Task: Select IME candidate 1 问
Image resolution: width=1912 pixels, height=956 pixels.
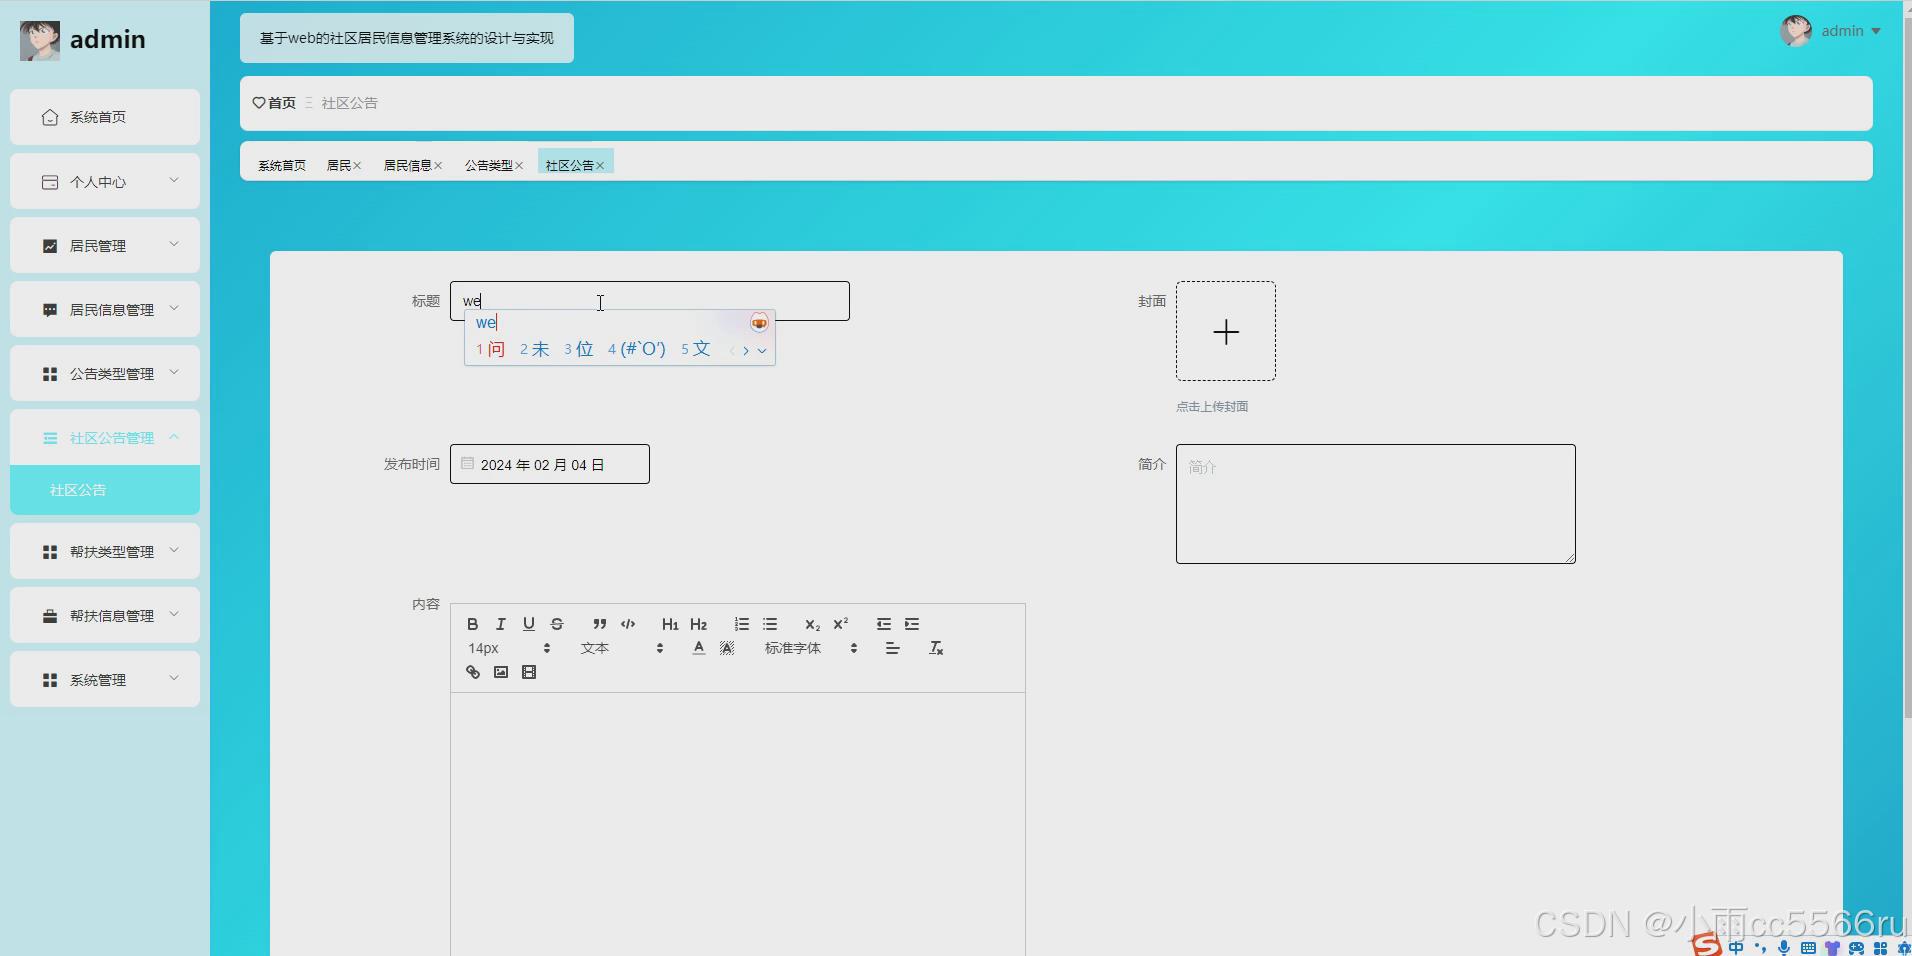Action: click(490, 349)
